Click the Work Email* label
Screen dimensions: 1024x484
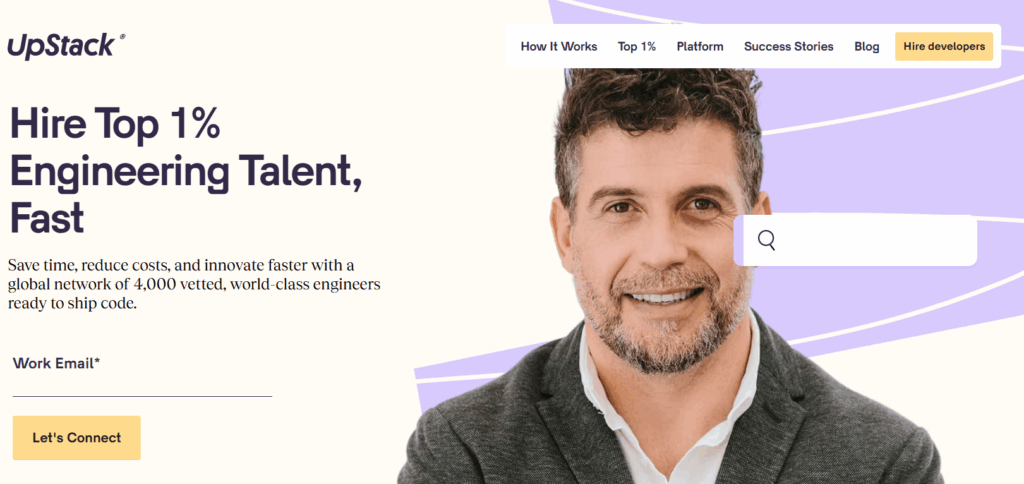(x=57, y=364)
